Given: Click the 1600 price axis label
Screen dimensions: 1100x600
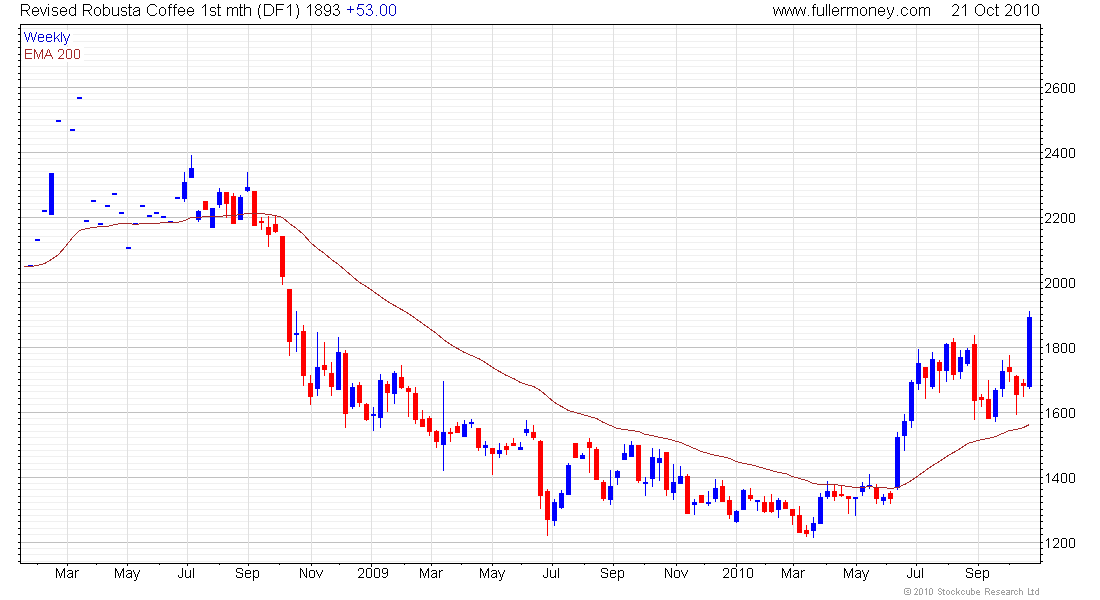Looking at the screenshot, I should click(x=1060, y=413).
